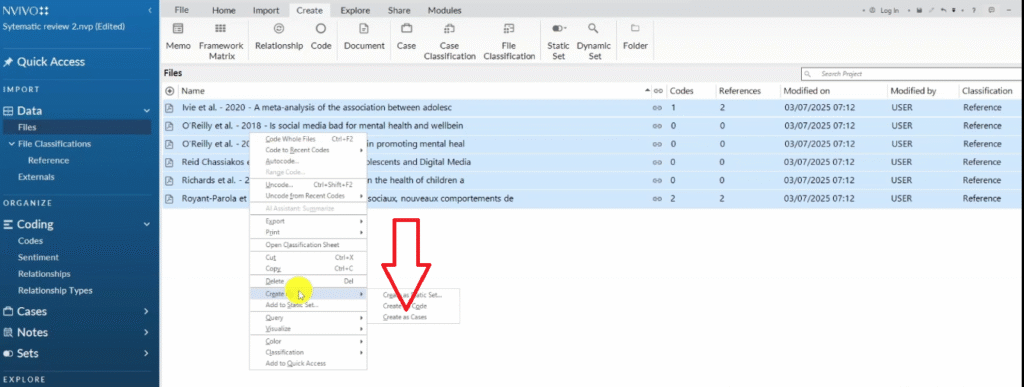Open File Classification in the ribbon
The height and width of the screenshot is (387, 1024).
(x=509, y=42)
